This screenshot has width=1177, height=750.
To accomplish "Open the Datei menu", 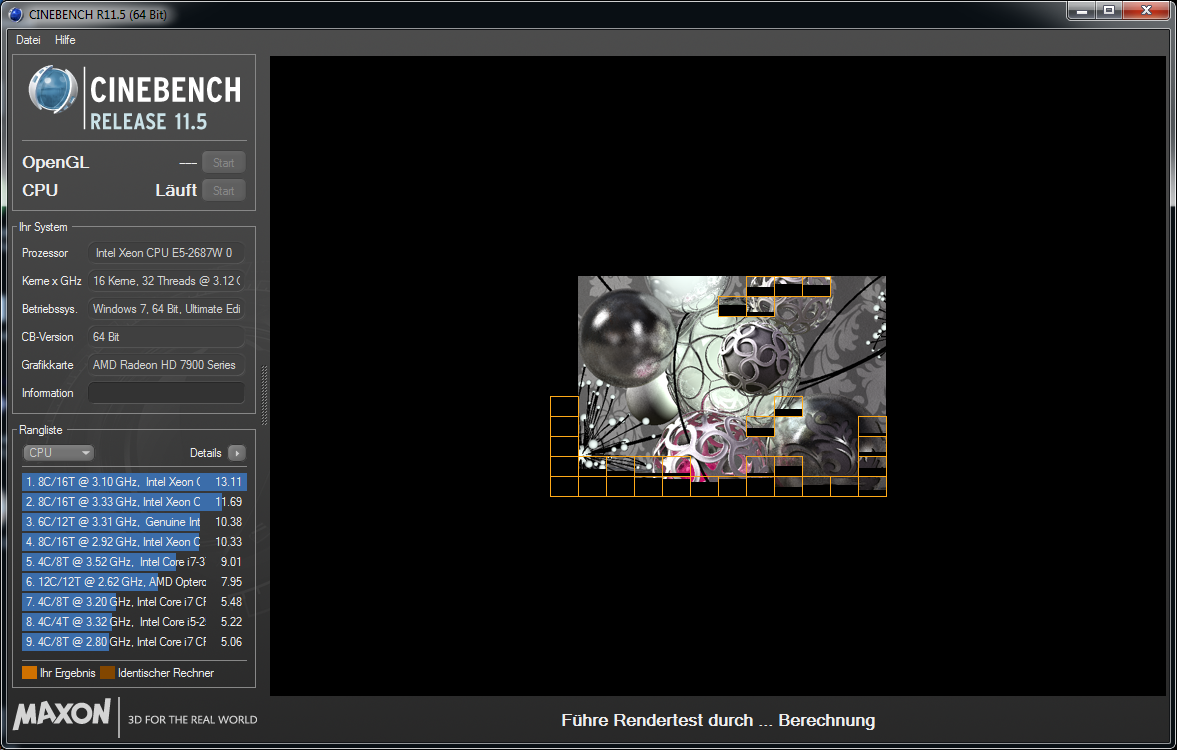I will click(28, 40).
